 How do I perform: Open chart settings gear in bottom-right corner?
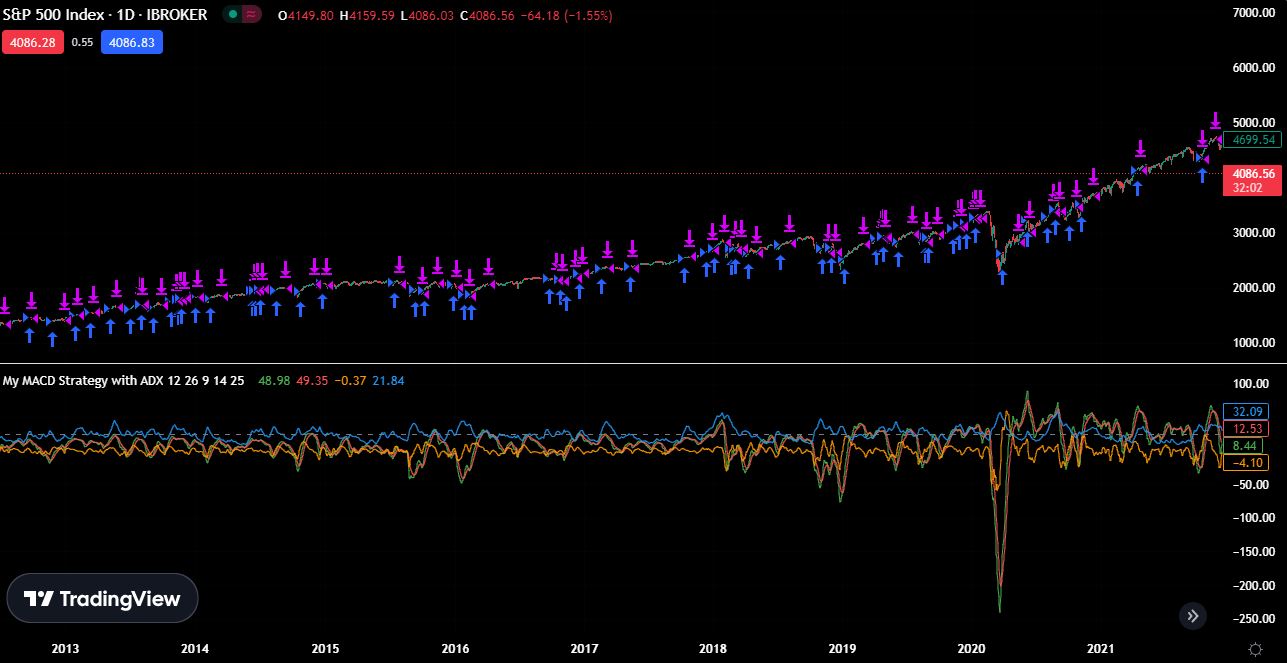1255,649
